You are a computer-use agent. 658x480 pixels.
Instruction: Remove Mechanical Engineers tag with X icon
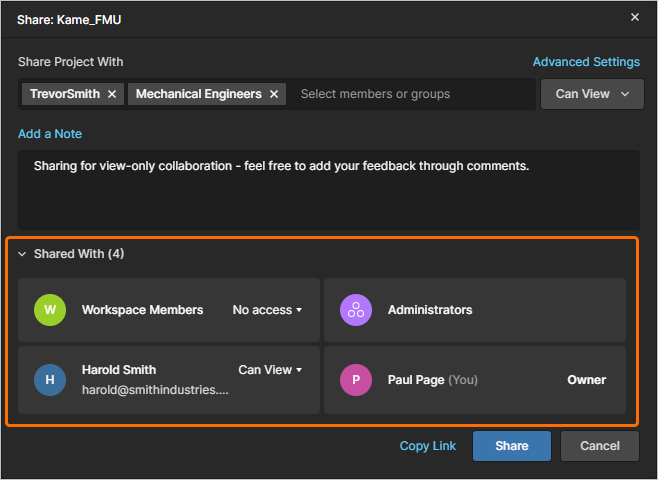click(x=274, y=94)
